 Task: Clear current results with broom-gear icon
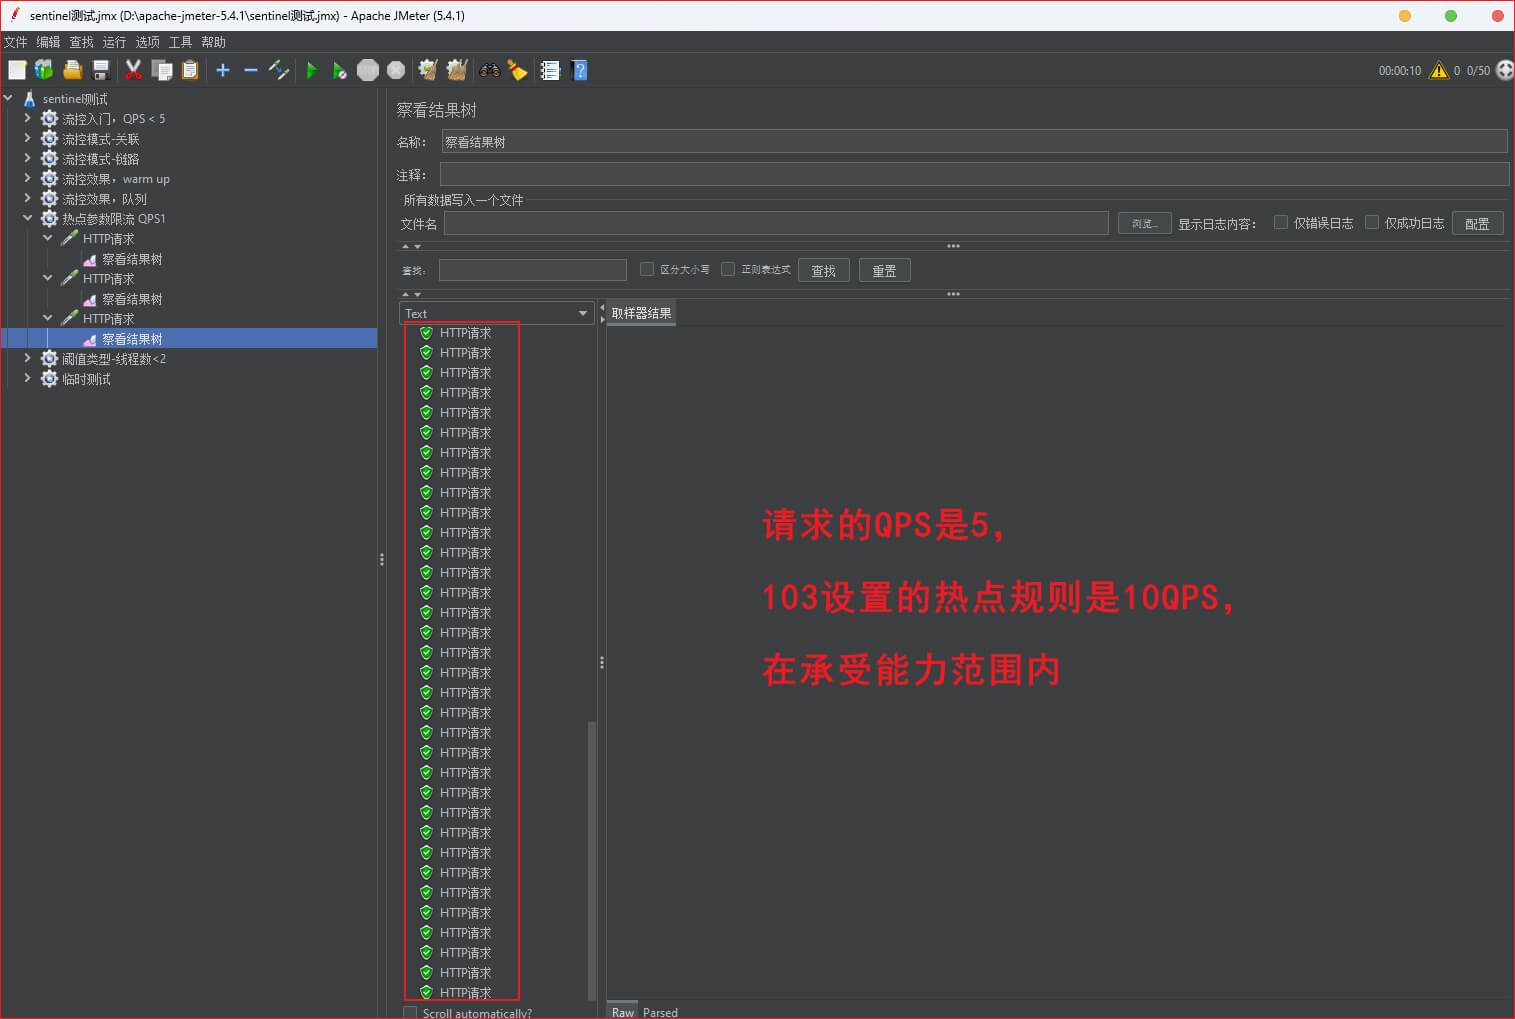pyautogui.click(x=428, y=70)
